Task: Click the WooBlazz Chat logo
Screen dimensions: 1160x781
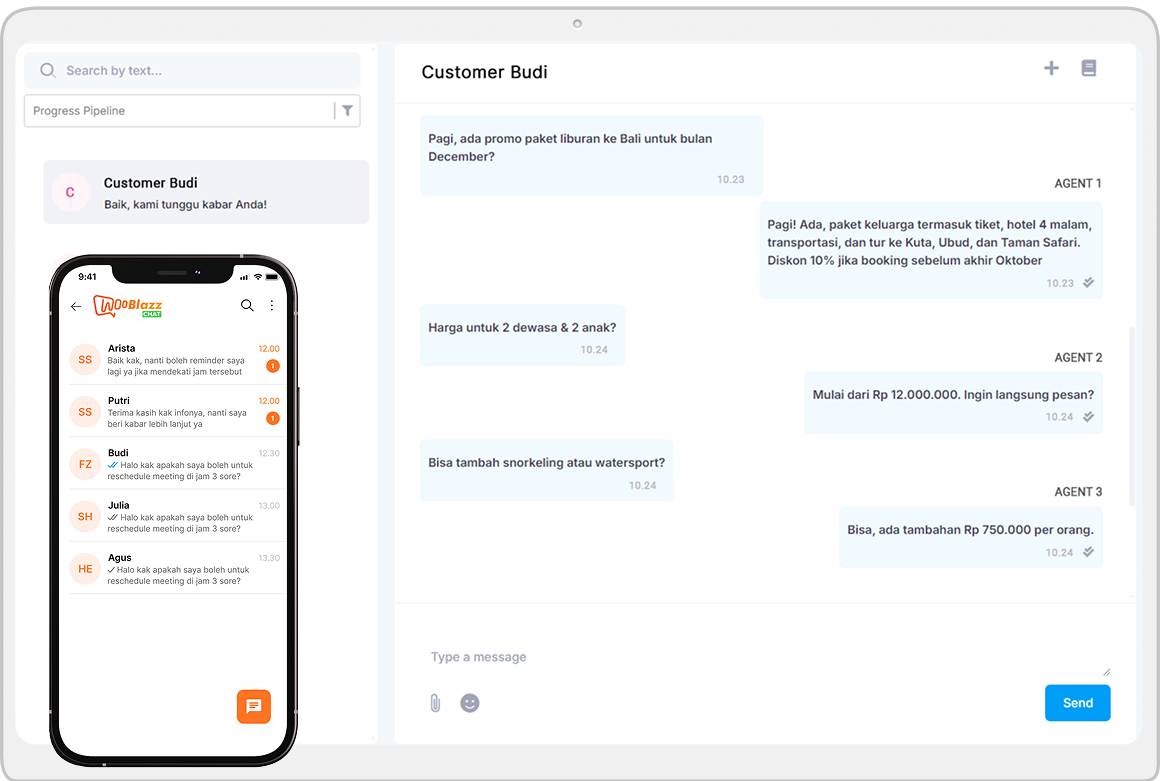Action: [128, 306]
